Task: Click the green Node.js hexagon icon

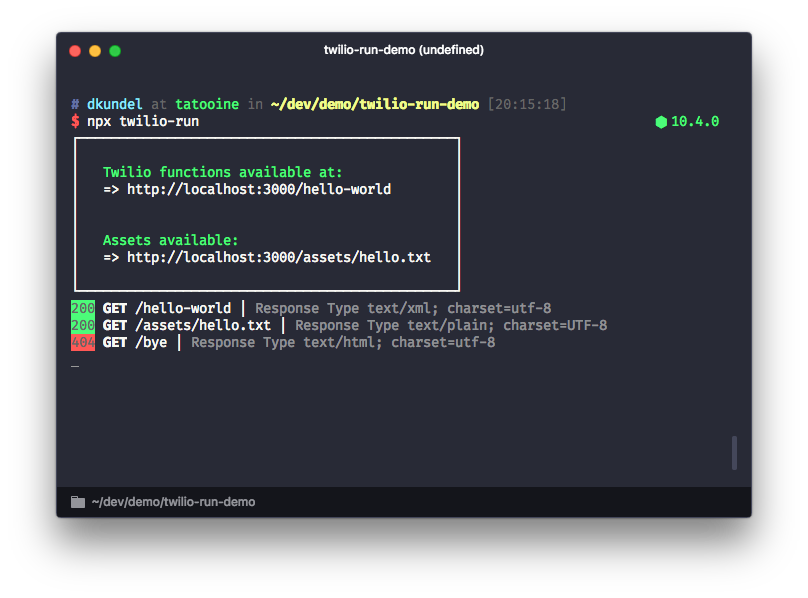Action: (661, 122)
